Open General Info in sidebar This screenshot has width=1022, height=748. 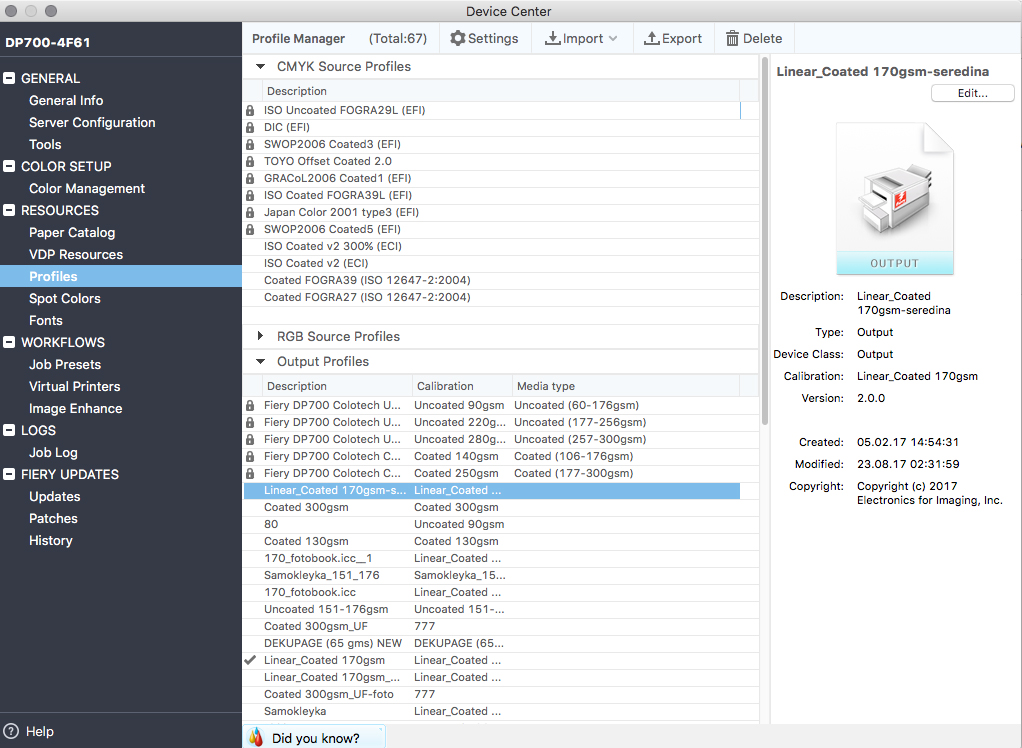point(66,100)
